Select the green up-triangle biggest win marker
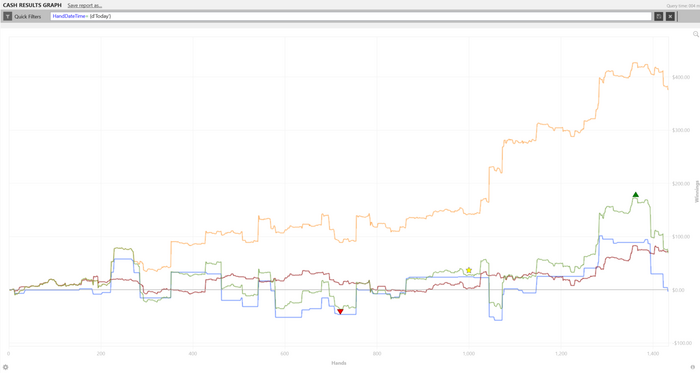This screenshot has height=373, width=700. (636, 195)
